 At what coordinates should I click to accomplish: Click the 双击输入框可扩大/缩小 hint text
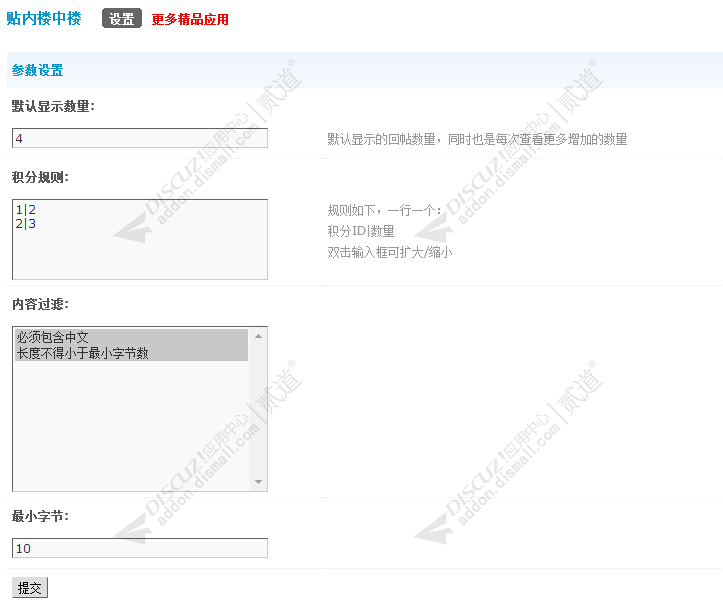(390, 252)
